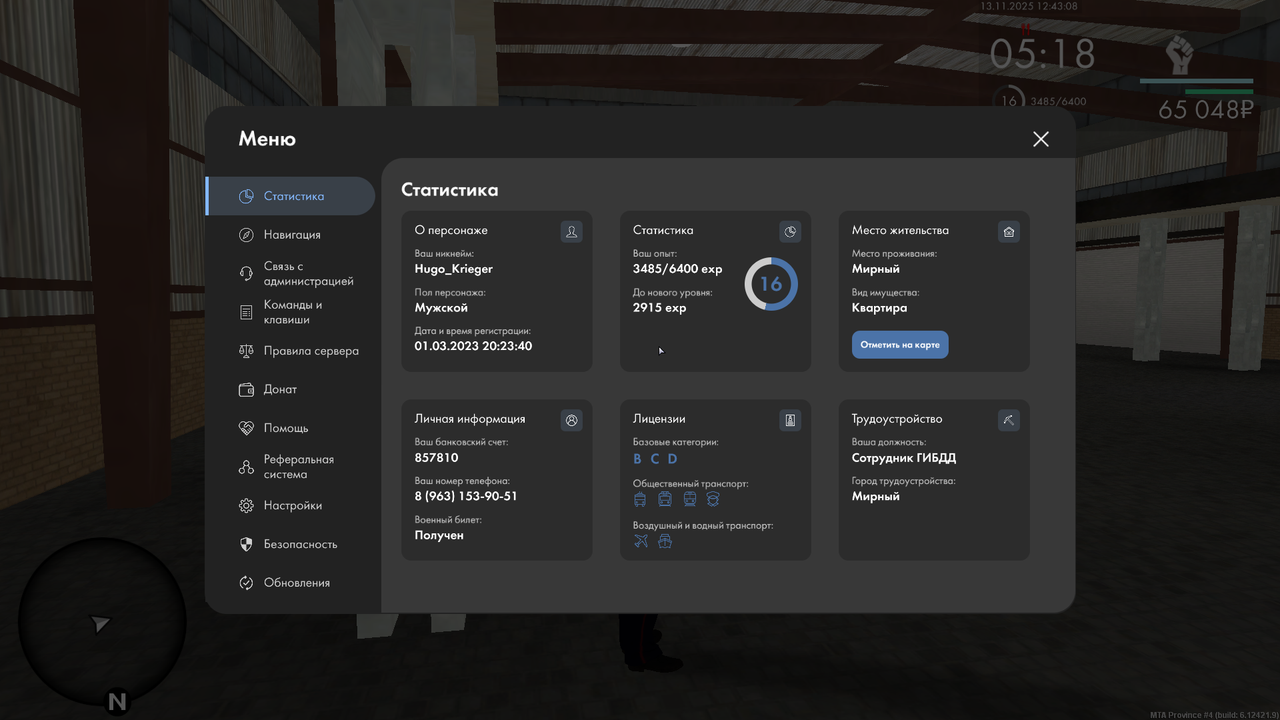Click the pickaxe icon in Трудоустройство card

point(1009,421)
